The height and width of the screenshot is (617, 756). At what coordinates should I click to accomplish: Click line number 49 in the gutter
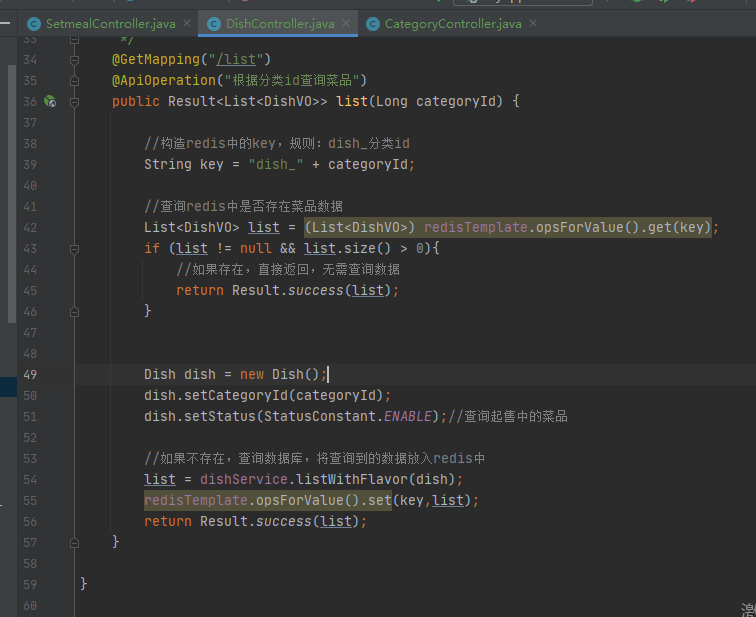tap(30, 375)
